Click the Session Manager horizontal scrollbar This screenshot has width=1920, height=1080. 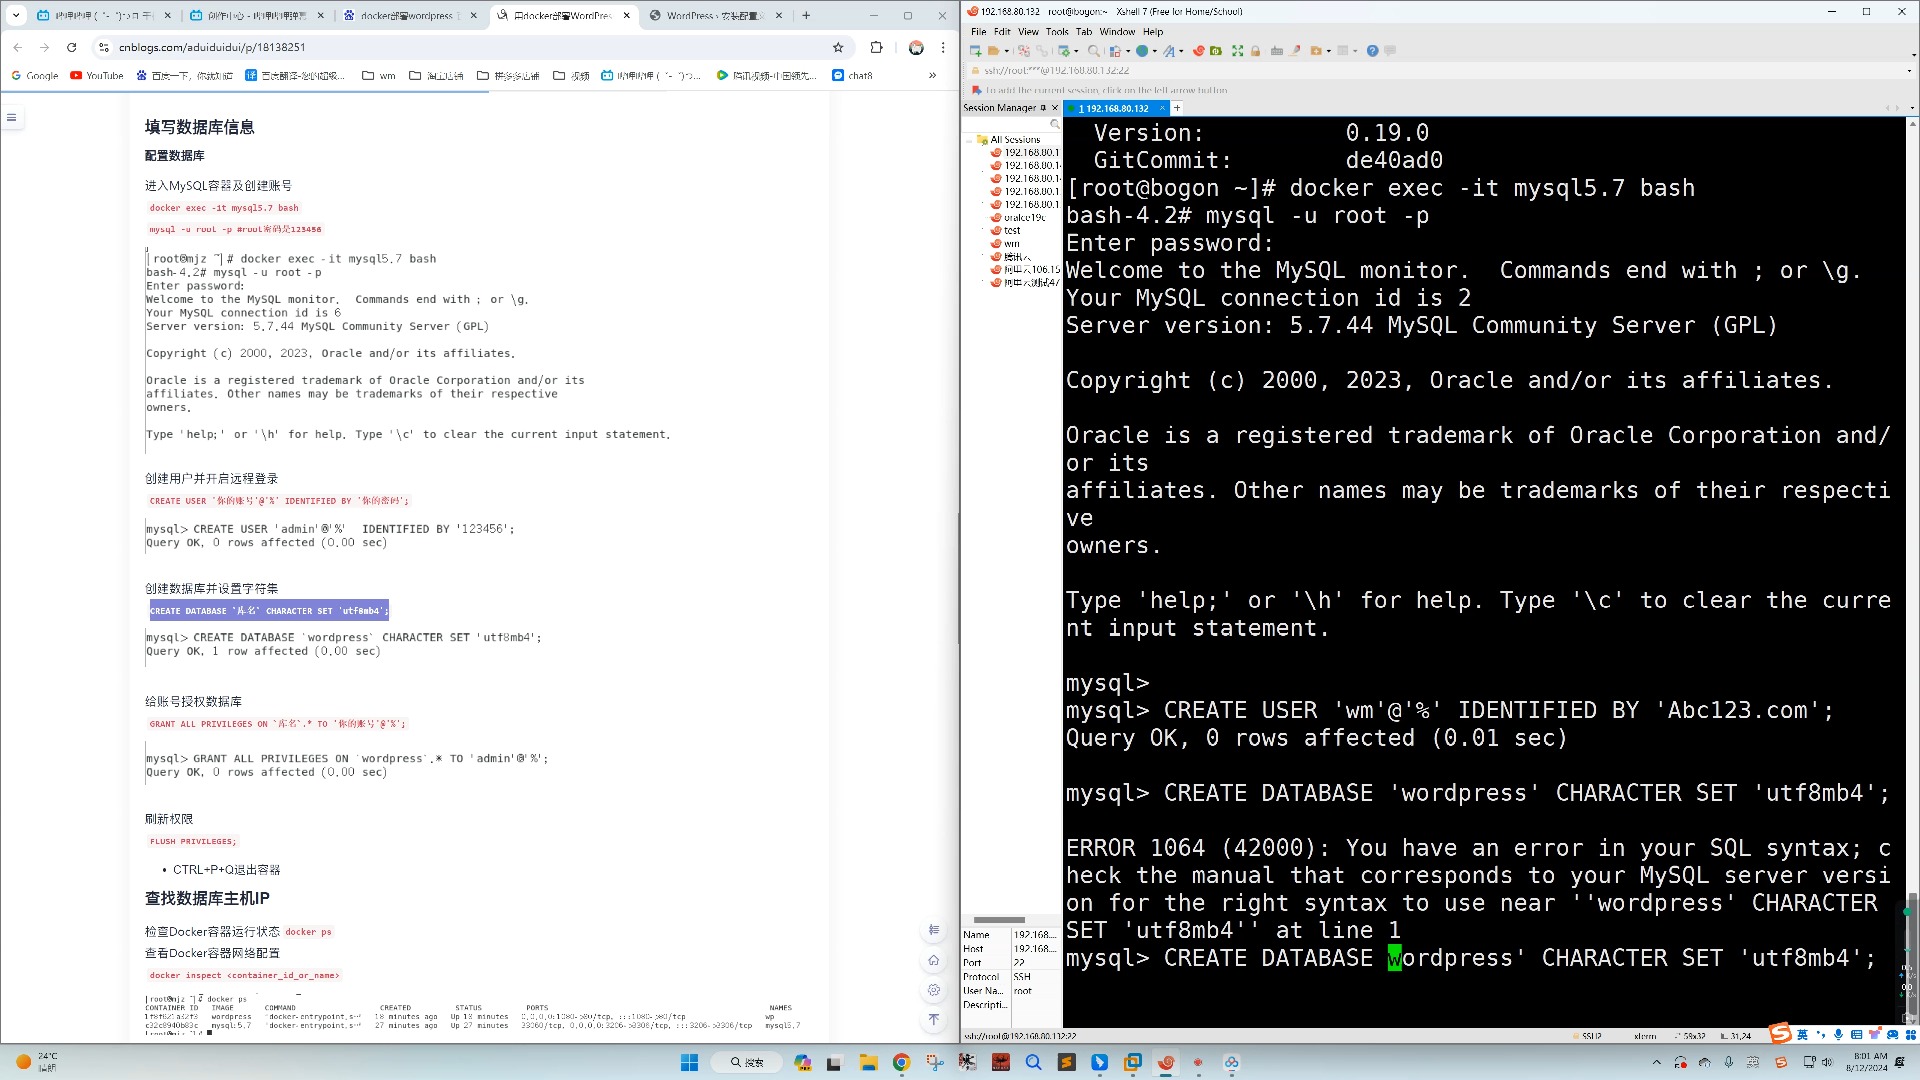click(999, 920)
